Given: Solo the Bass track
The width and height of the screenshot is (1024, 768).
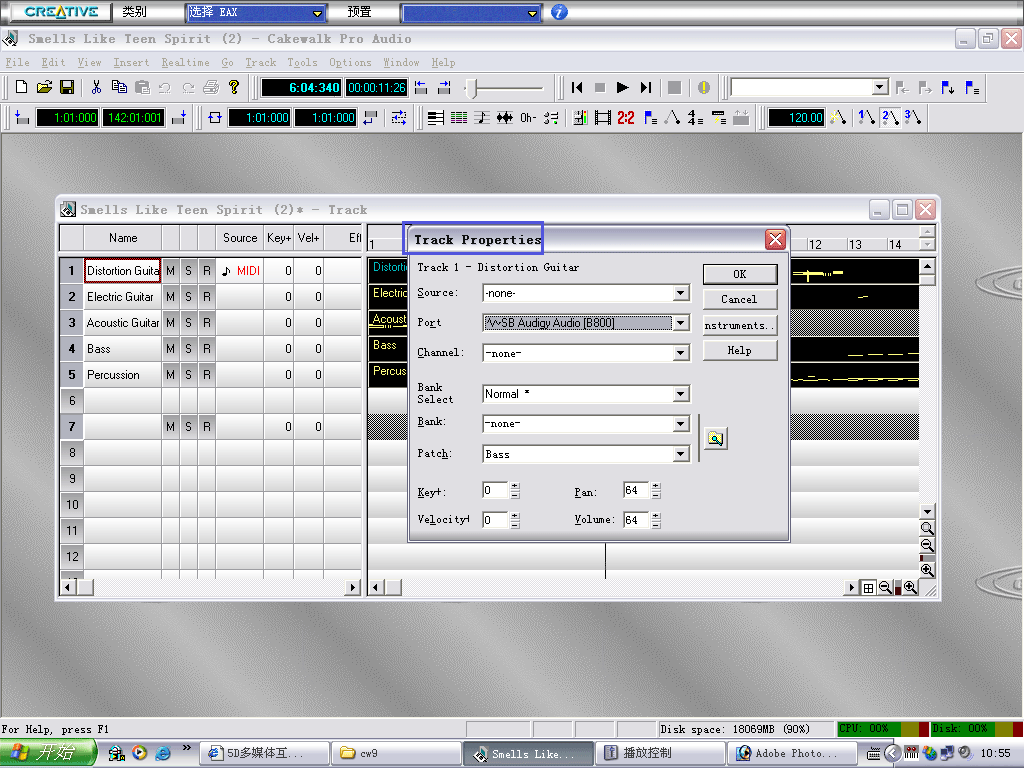Looking at the screenshot, I should 188,349.
